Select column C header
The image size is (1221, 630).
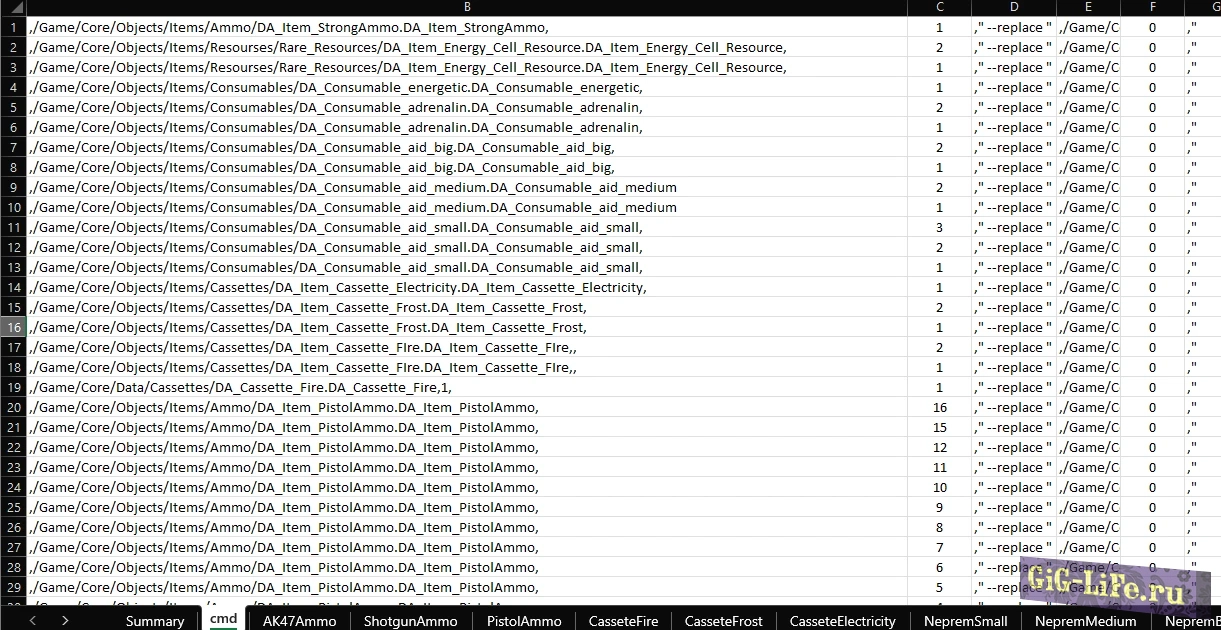tap(939, 8)
